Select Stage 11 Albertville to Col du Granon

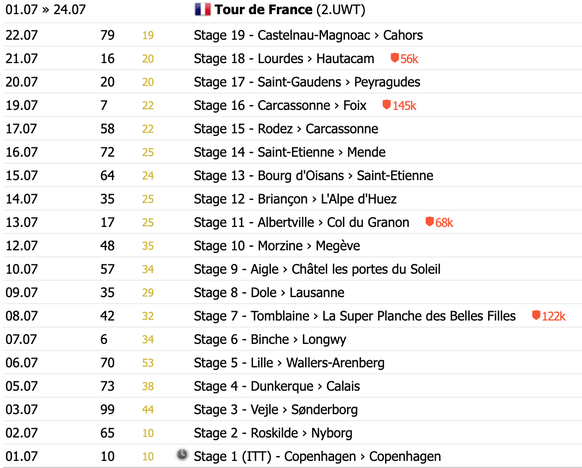tap(301, 222)
